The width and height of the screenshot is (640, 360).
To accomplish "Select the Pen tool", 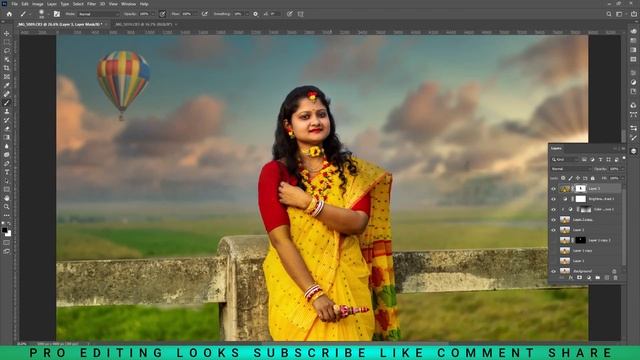I will pyautogui.click(x=7, y=163).
